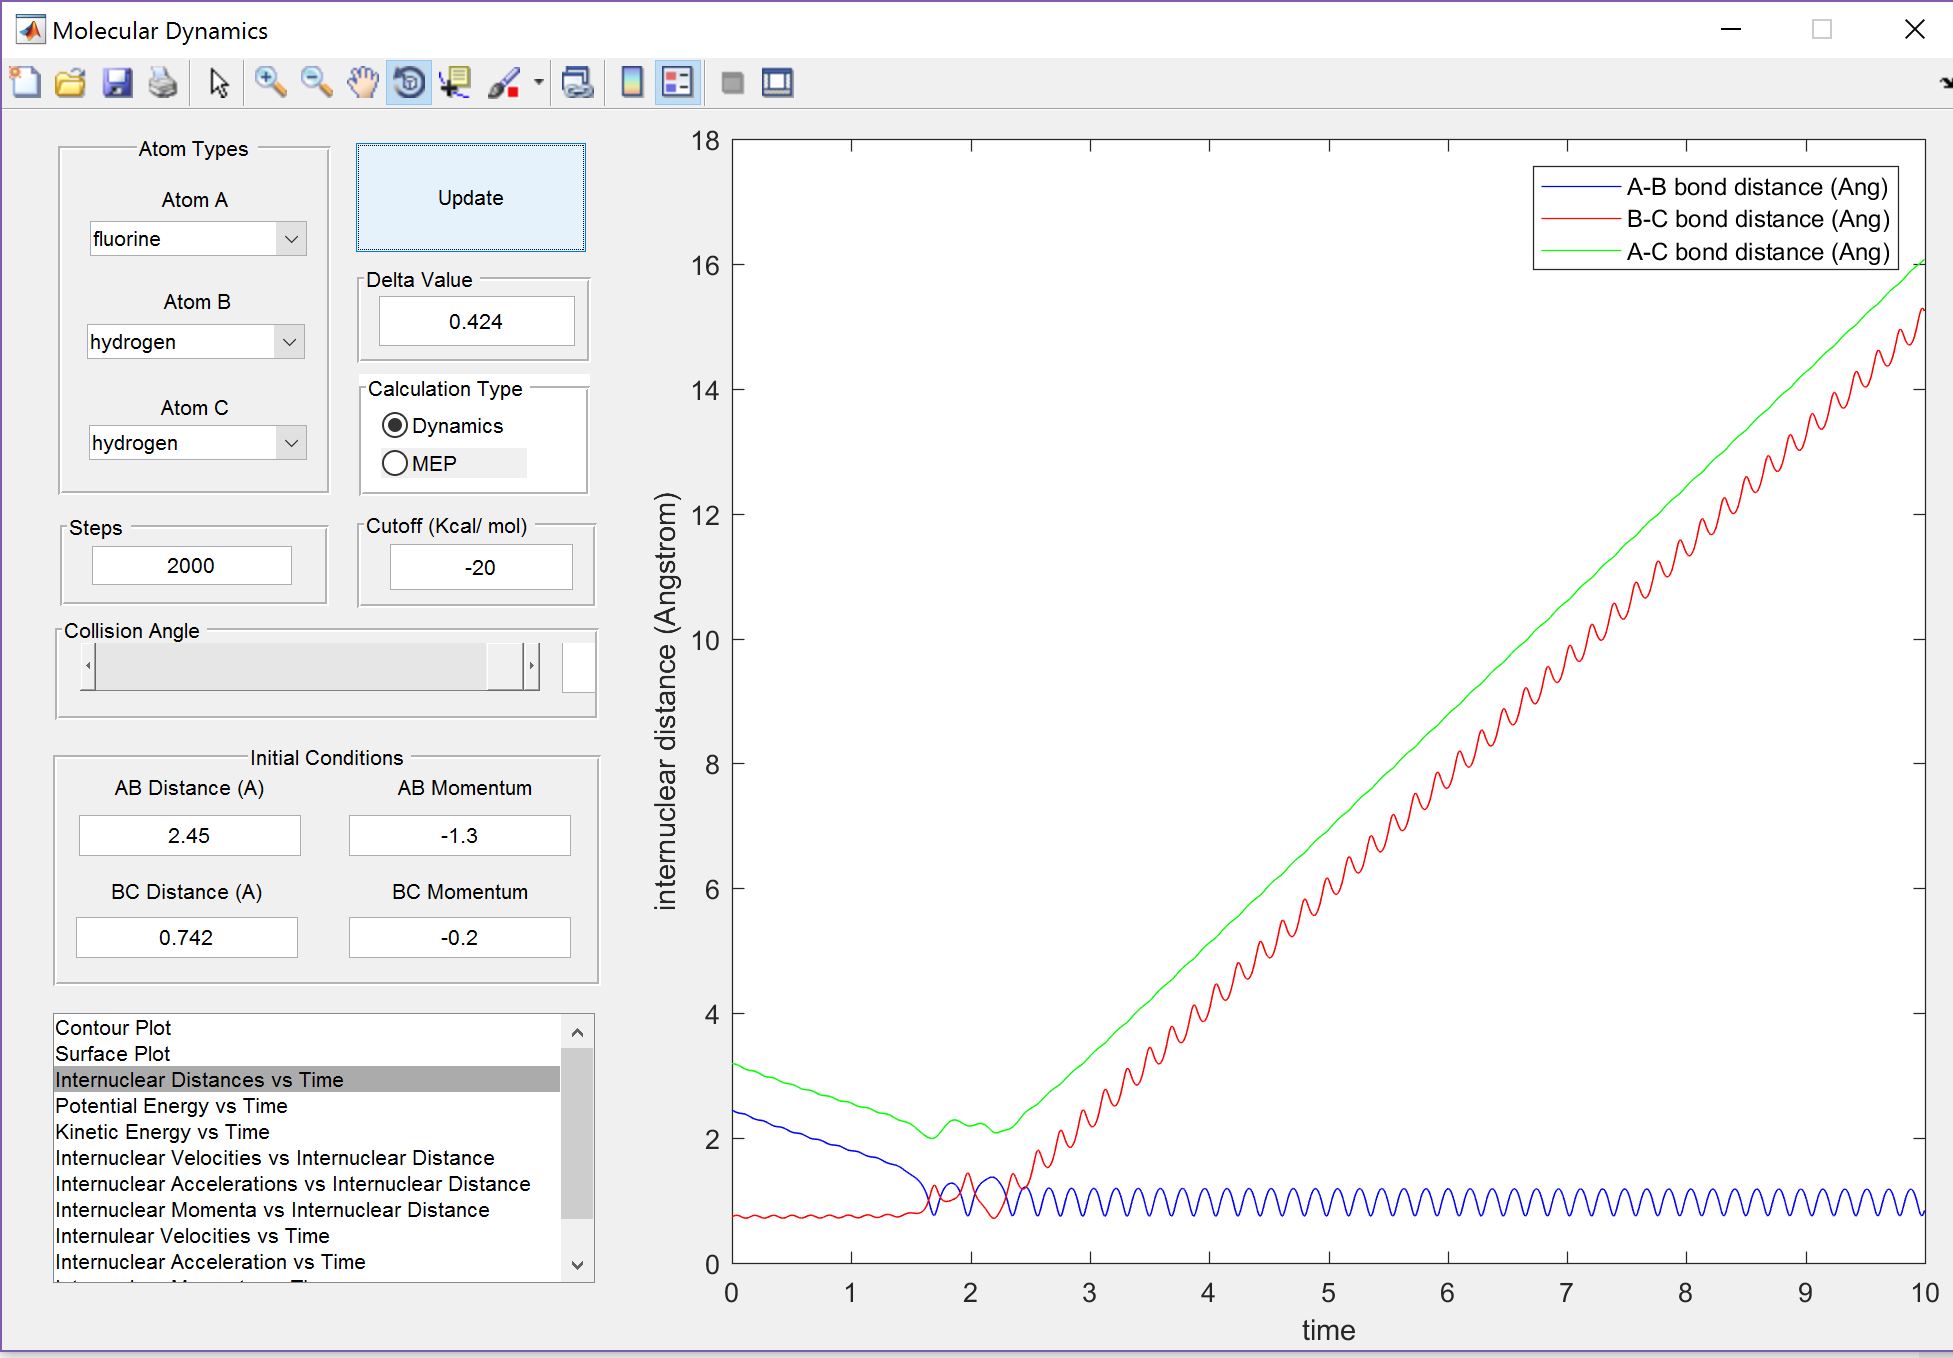1953x1358 pixels.
Task: Enable the Data Cursor tool
Action: tap(456, 83)
